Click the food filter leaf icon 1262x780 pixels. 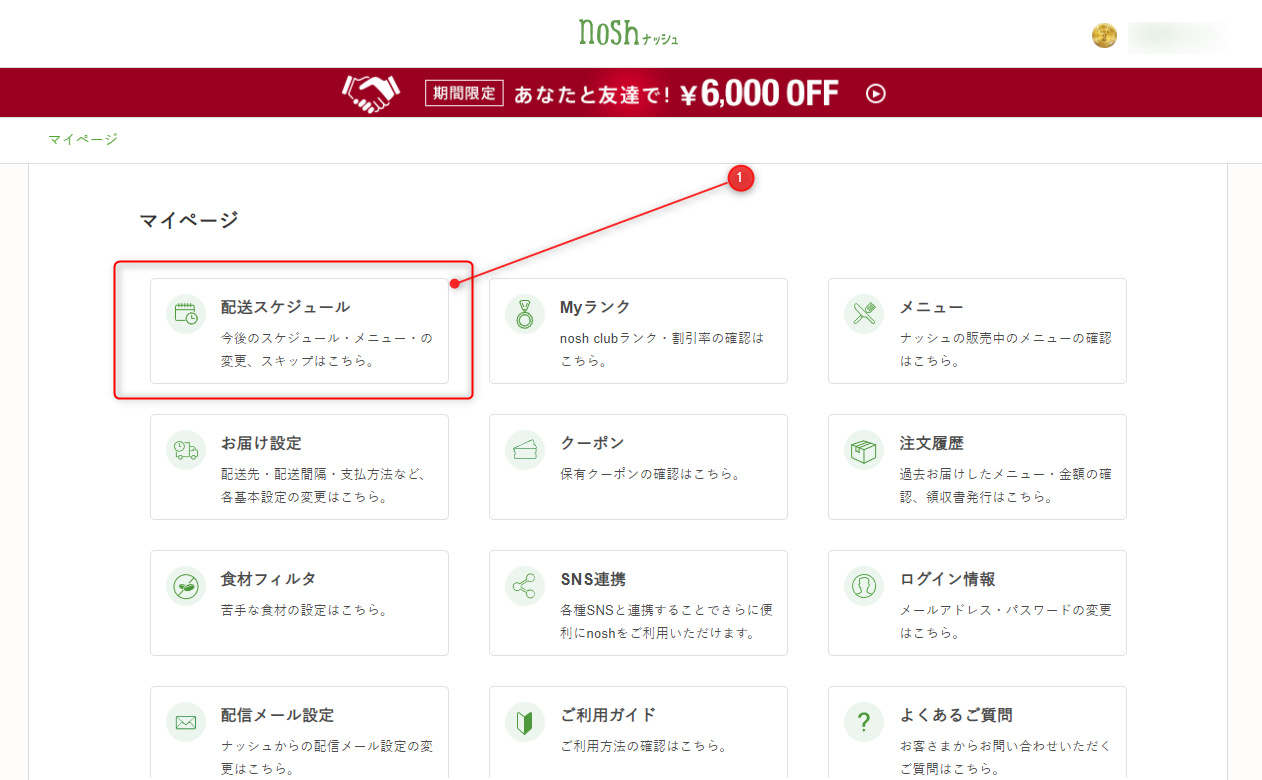pos(186,586)
